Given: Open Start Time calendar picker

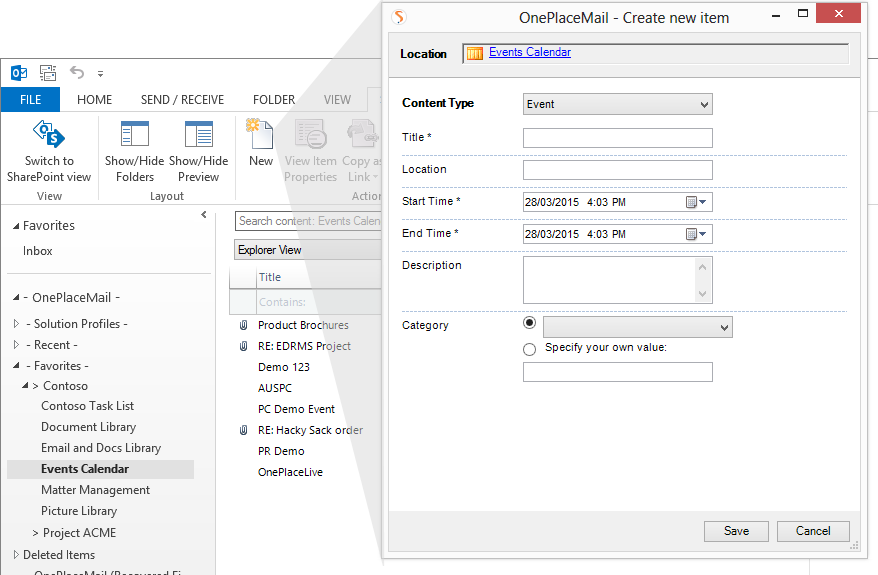Looking at the screenshot, I should pos(695,202).
